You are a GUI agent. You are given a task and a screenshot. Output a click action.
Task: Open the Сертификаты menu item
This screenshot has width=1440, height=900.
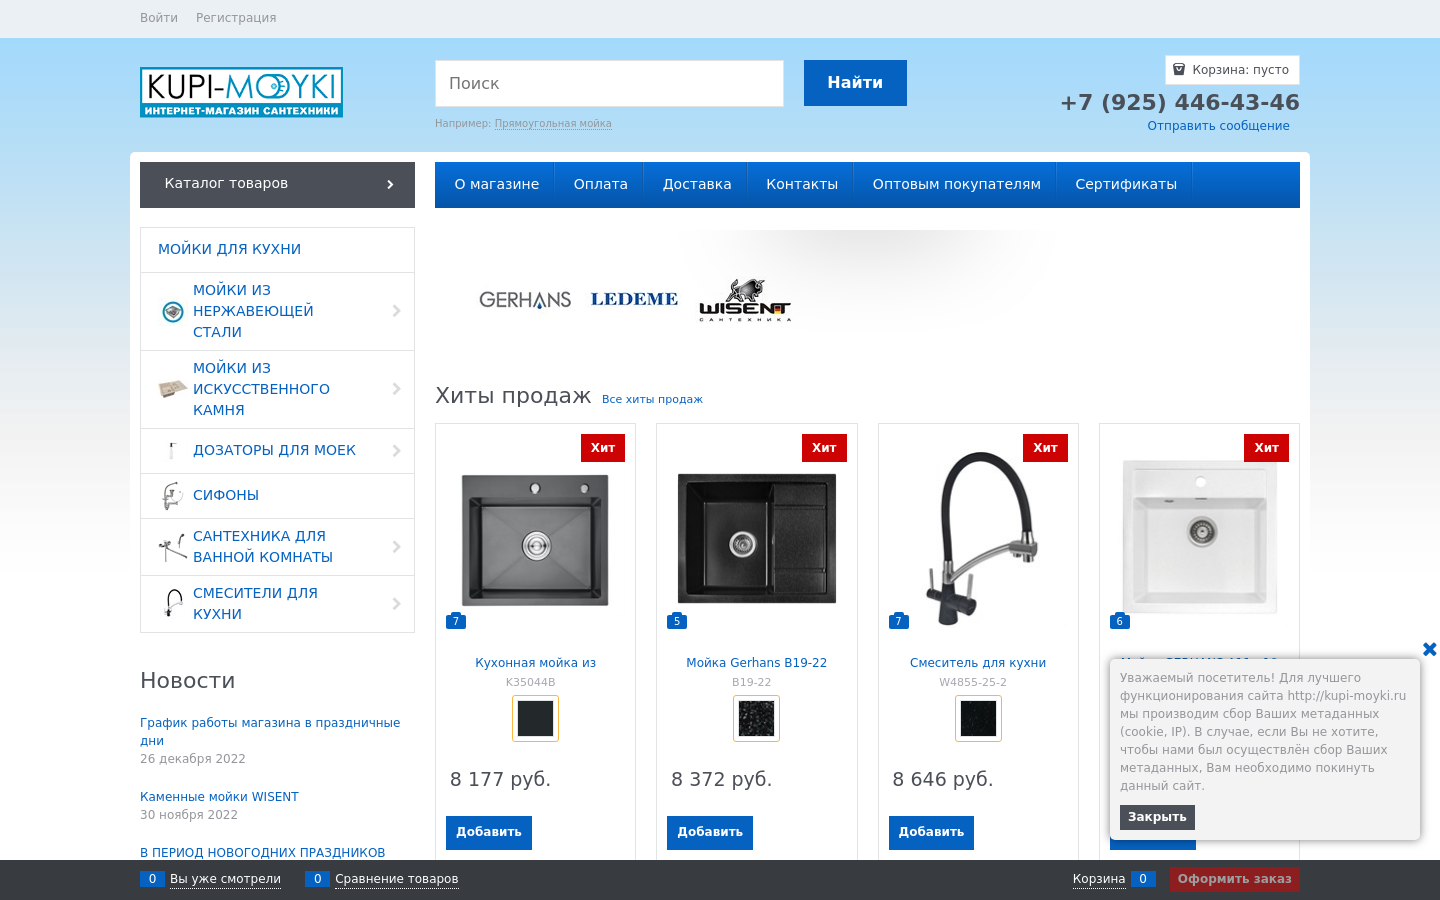[x=1126, y=184]
